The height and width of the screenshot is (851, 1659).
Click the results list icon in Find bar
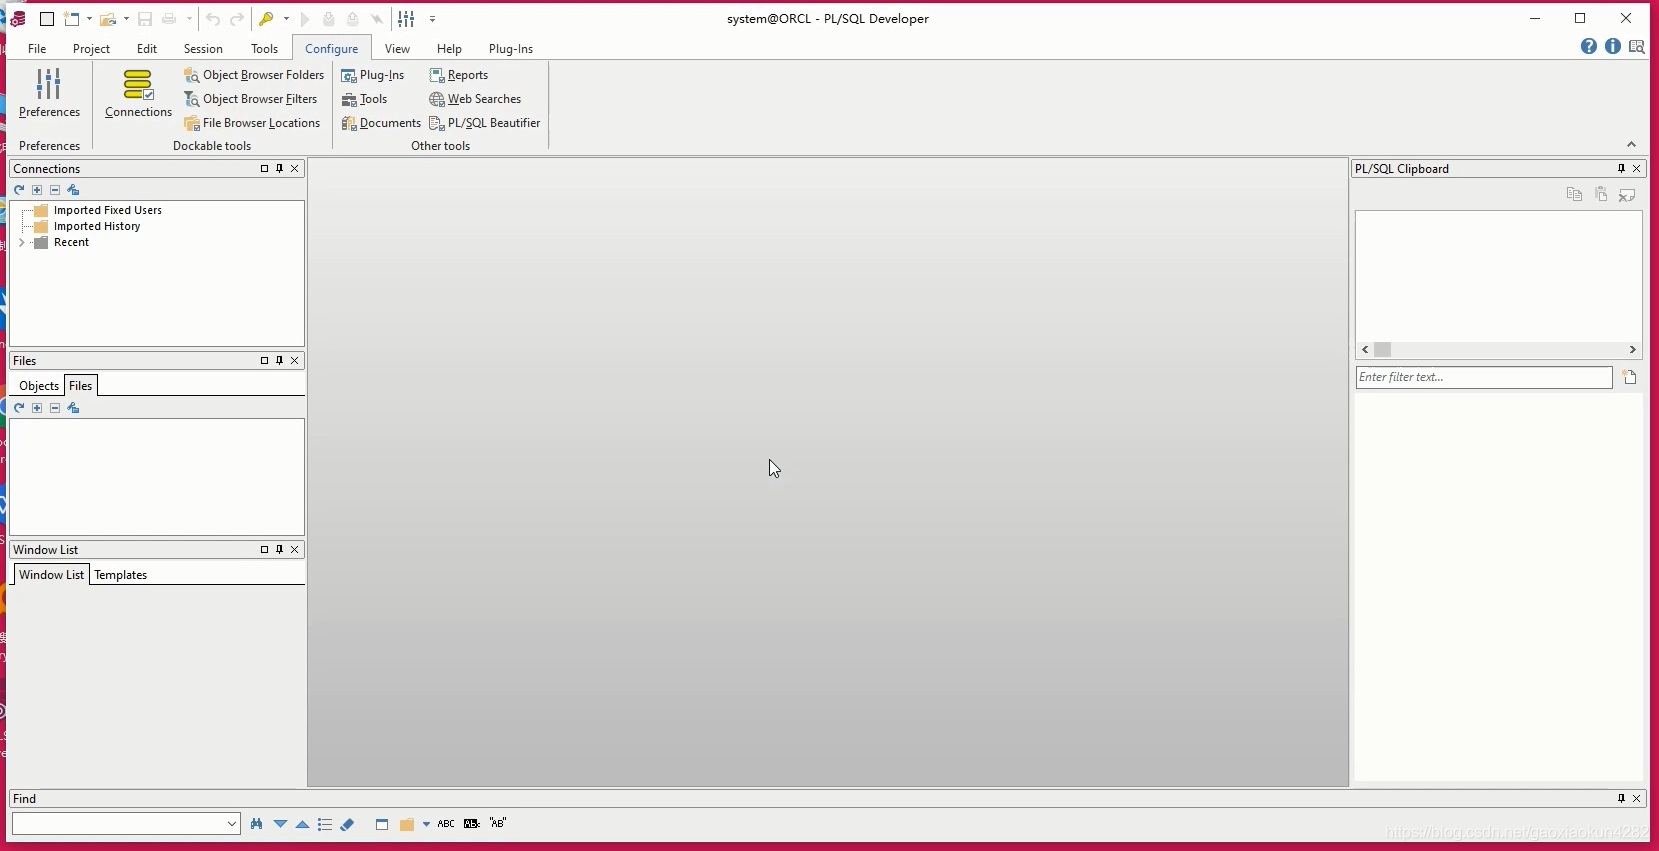[325, 824]
